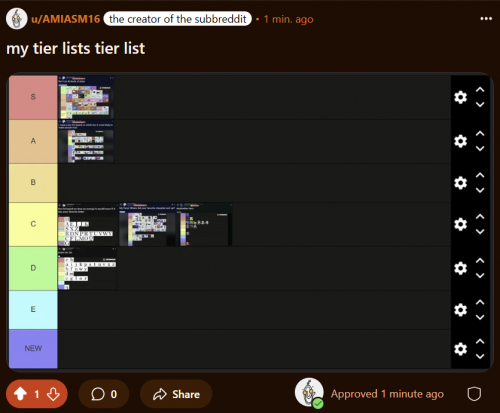Image resolution: width=500 pixels, height=413 pixels.
Task: Open middle thumbnail in C row
Action: [x=147, y=224]
